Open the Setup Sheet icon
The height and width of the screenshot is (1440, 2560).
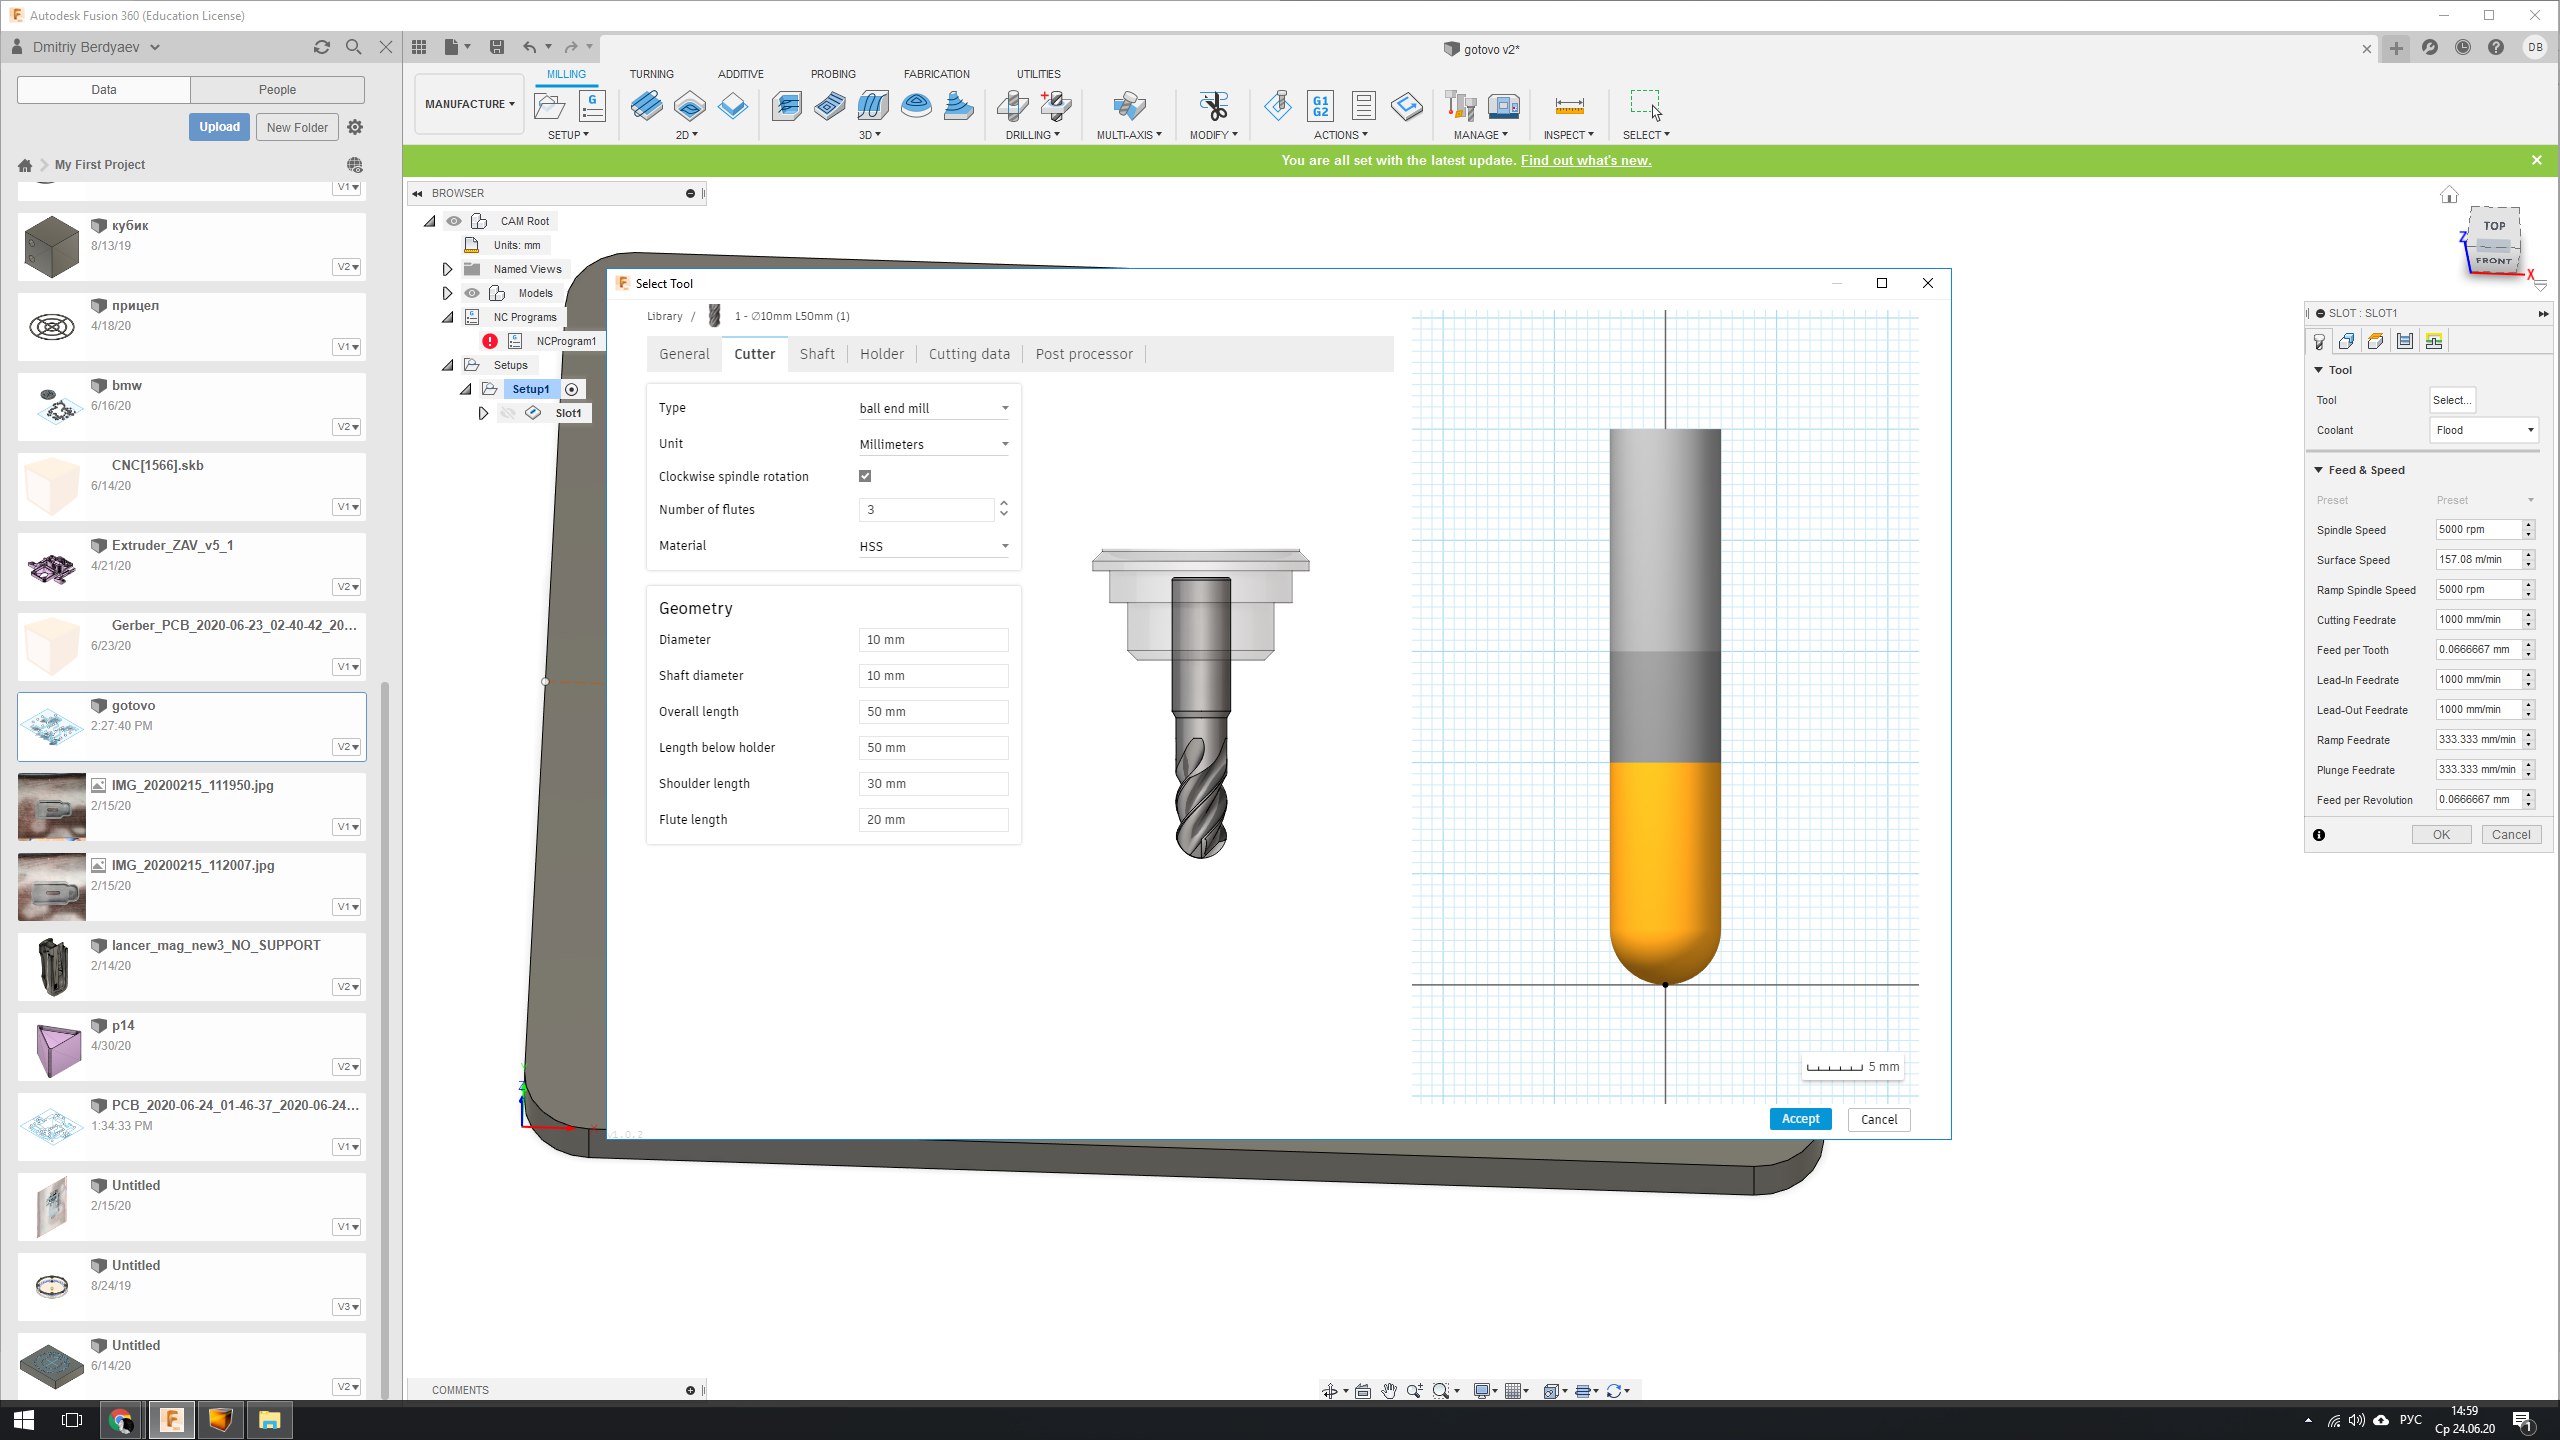1363,105
